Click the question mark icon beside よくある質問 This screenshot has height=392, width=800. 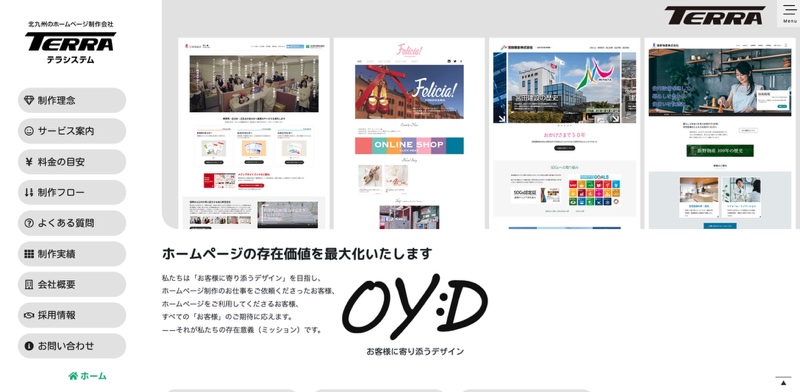(x=29, y=223)
